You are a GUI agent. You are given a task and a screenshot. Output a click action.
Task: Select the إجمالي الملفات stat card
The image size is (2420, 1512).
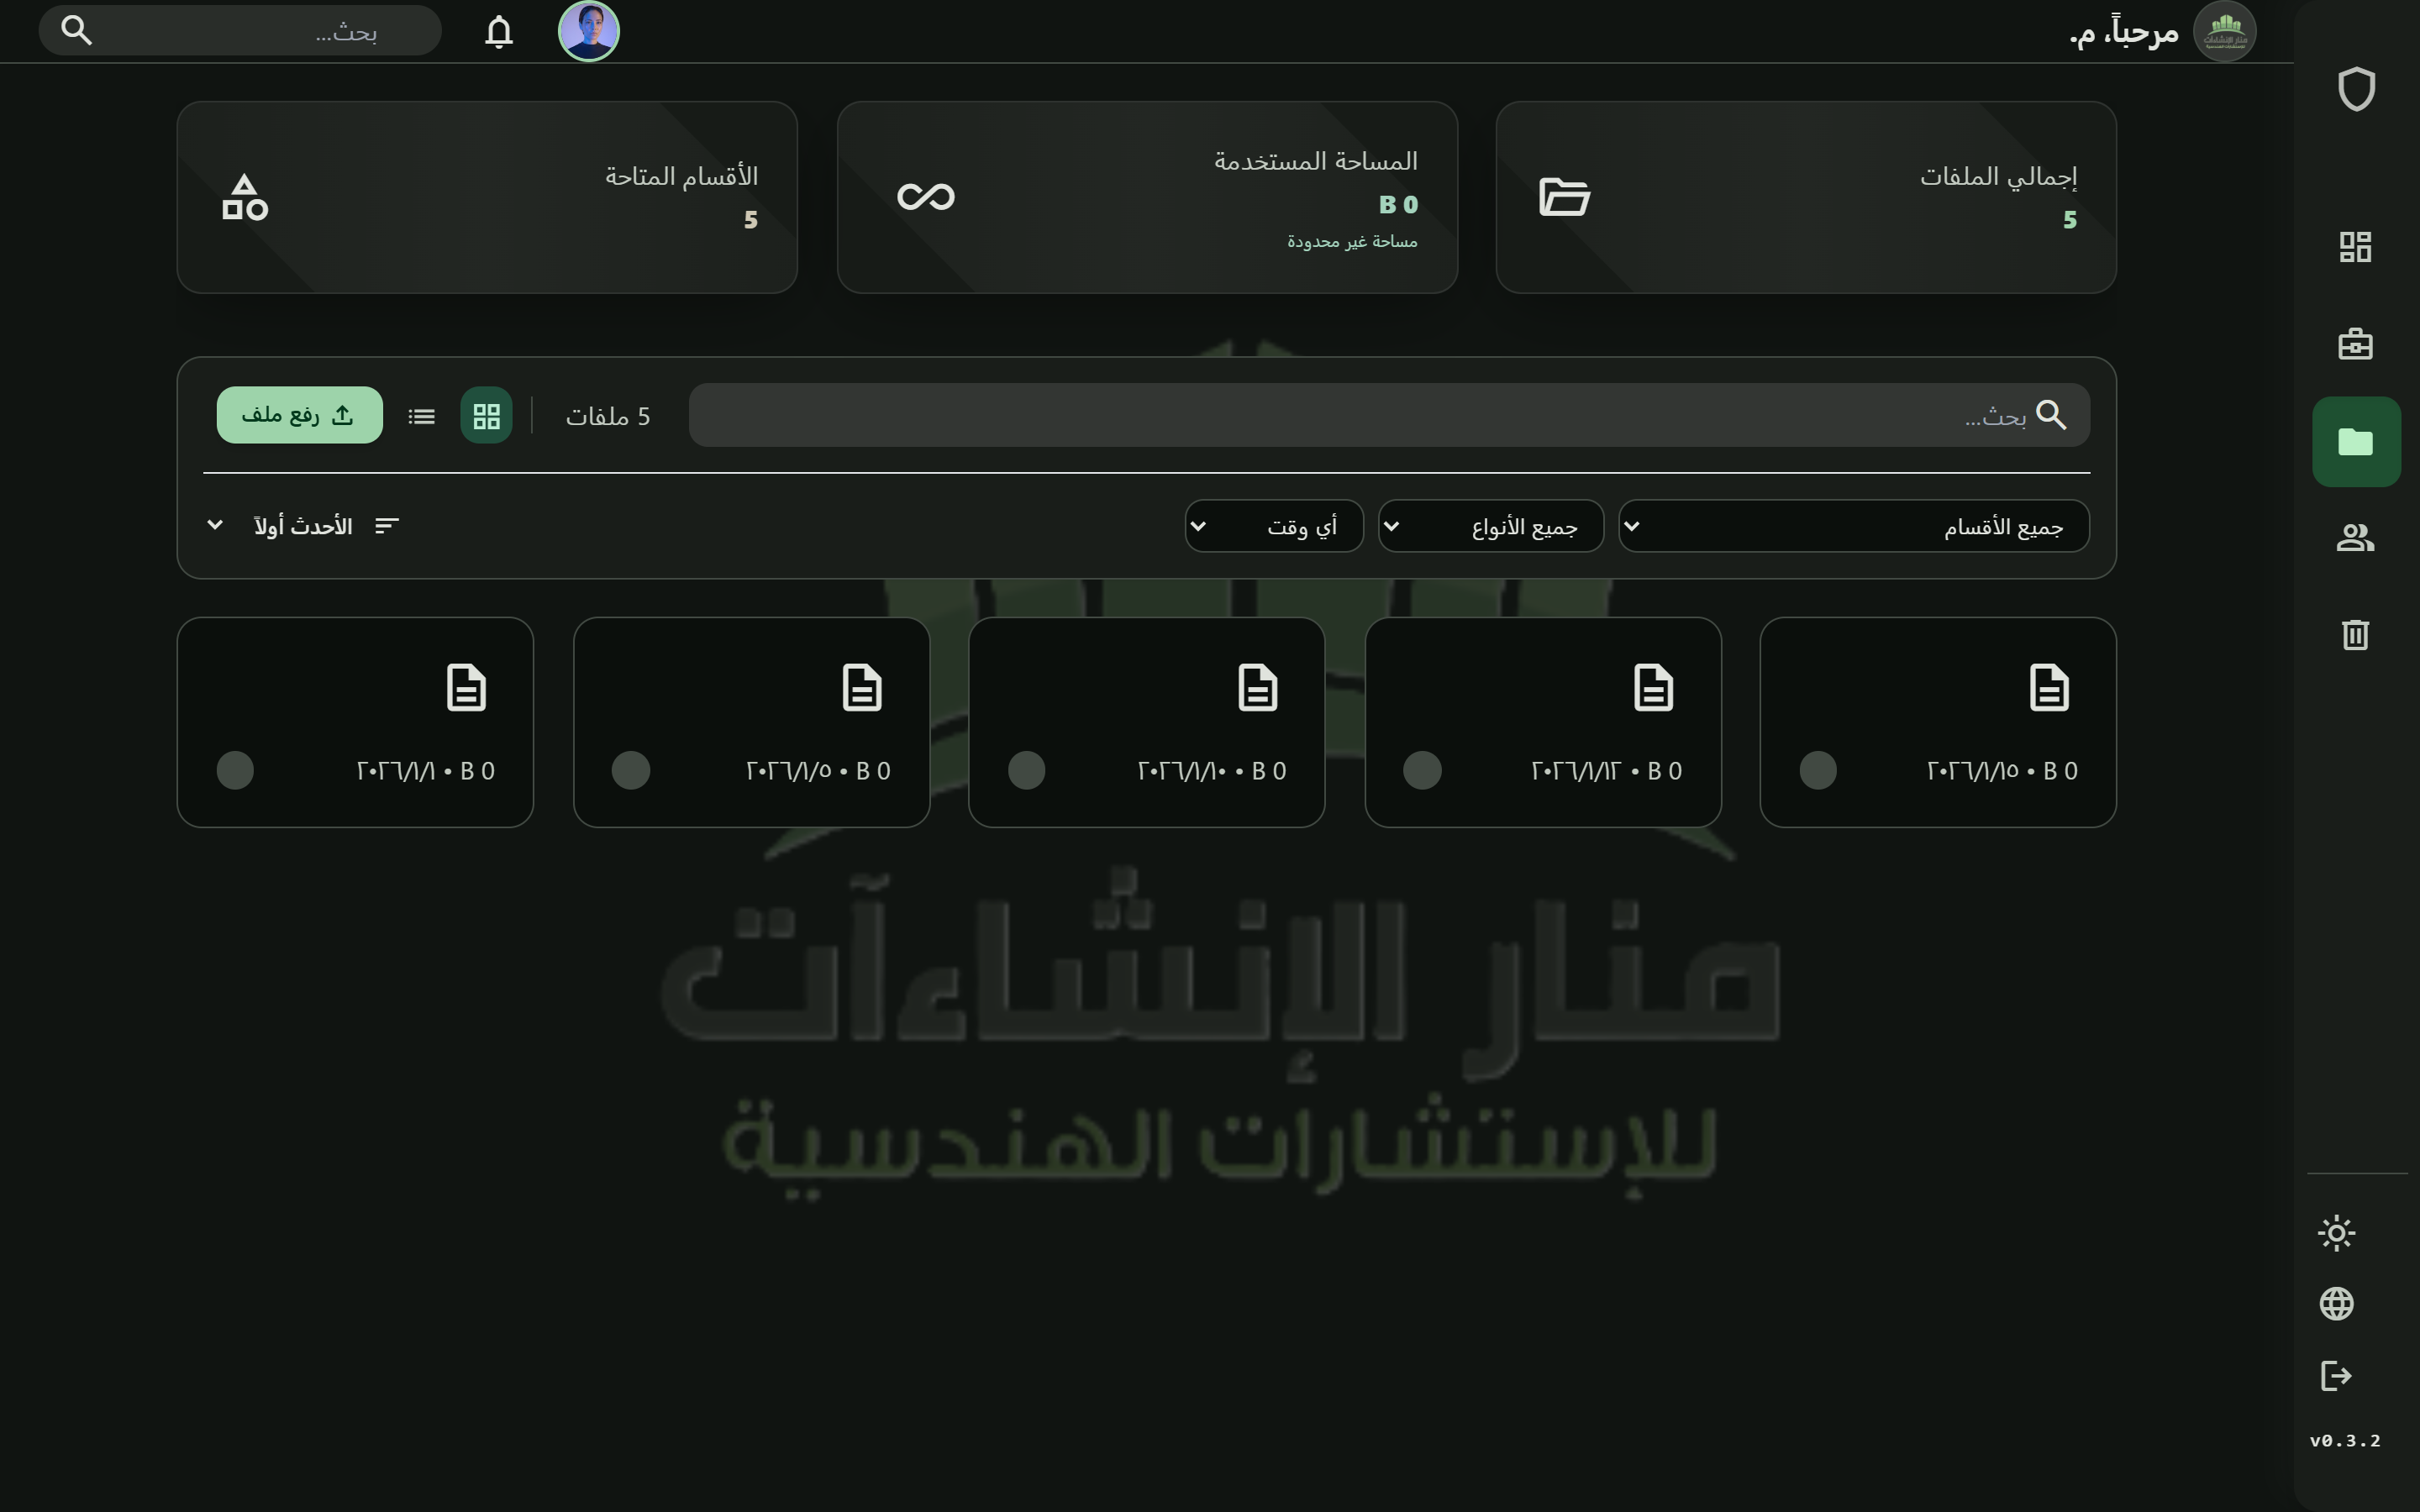[1806, 197]
